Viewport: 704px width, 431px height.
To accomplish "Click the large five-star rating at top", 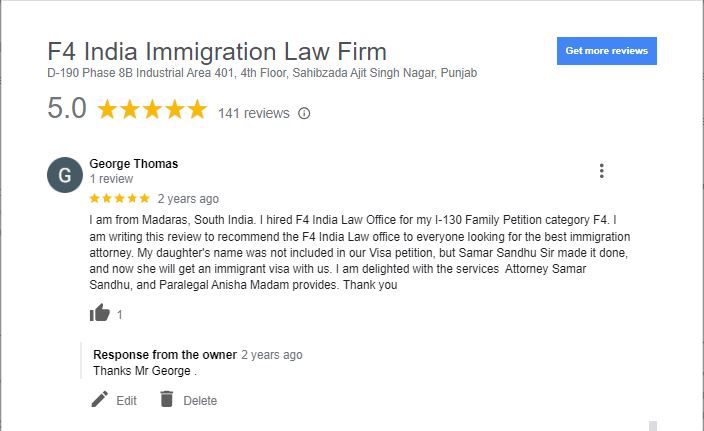I will [152, 109].
